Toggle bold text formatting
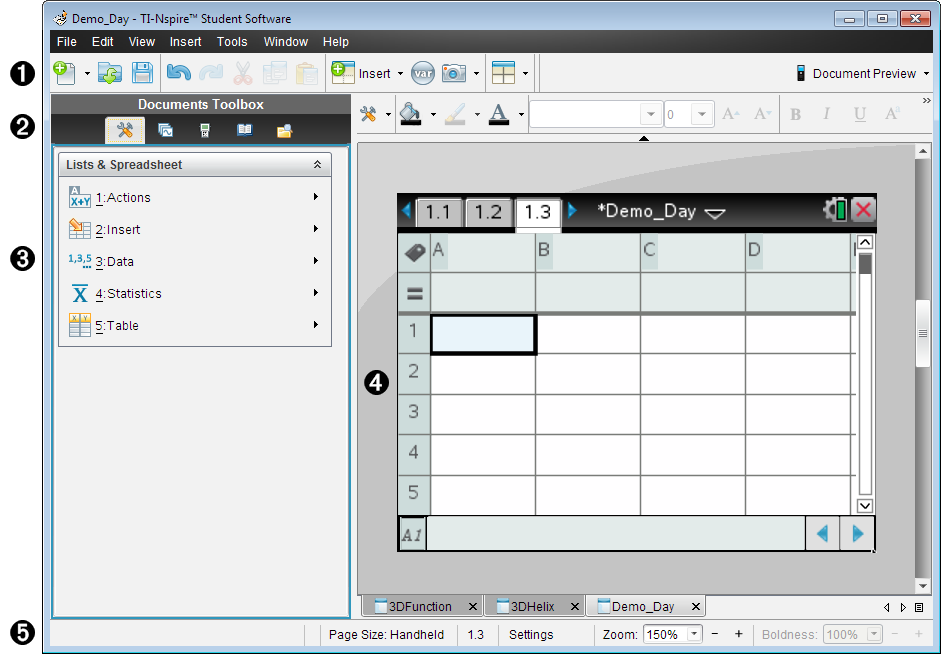 point(795,114)
